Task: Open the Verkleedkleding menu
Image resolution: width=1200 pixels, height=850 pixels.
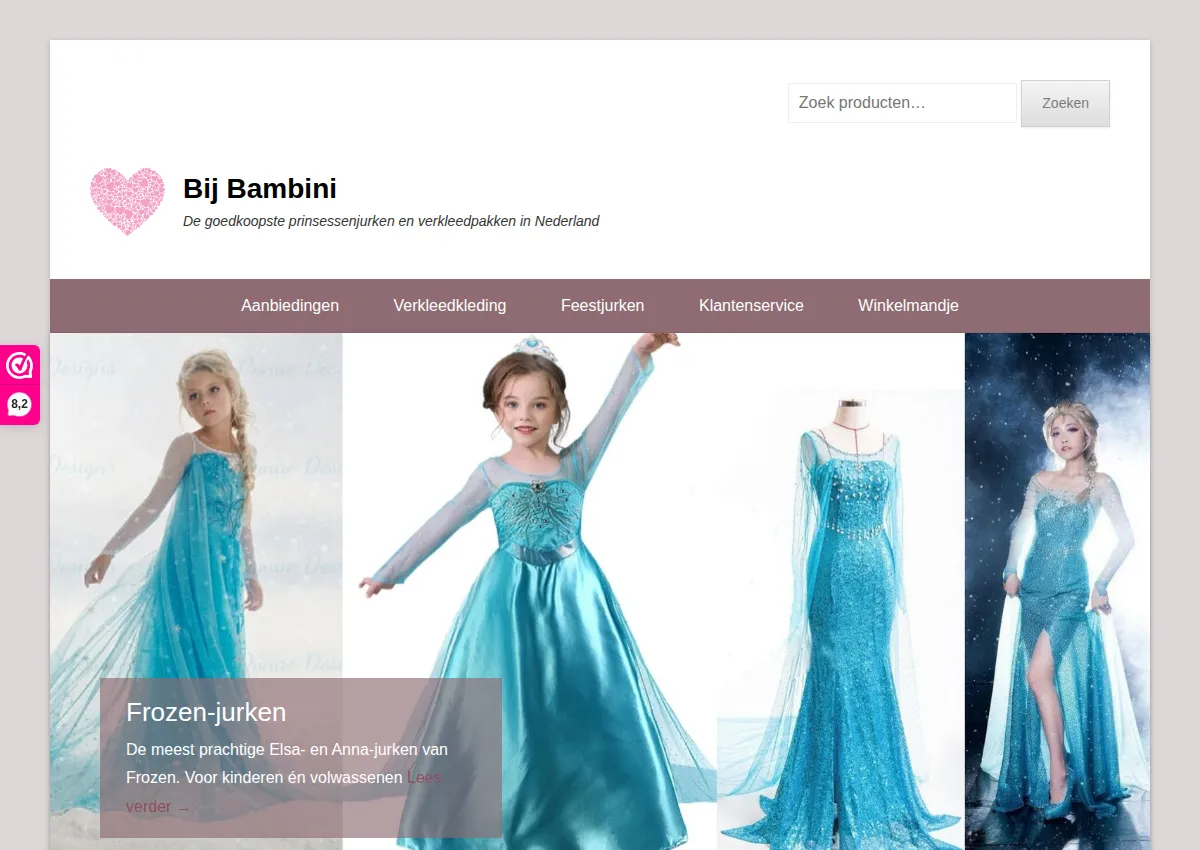Action: tap(450, 306)
